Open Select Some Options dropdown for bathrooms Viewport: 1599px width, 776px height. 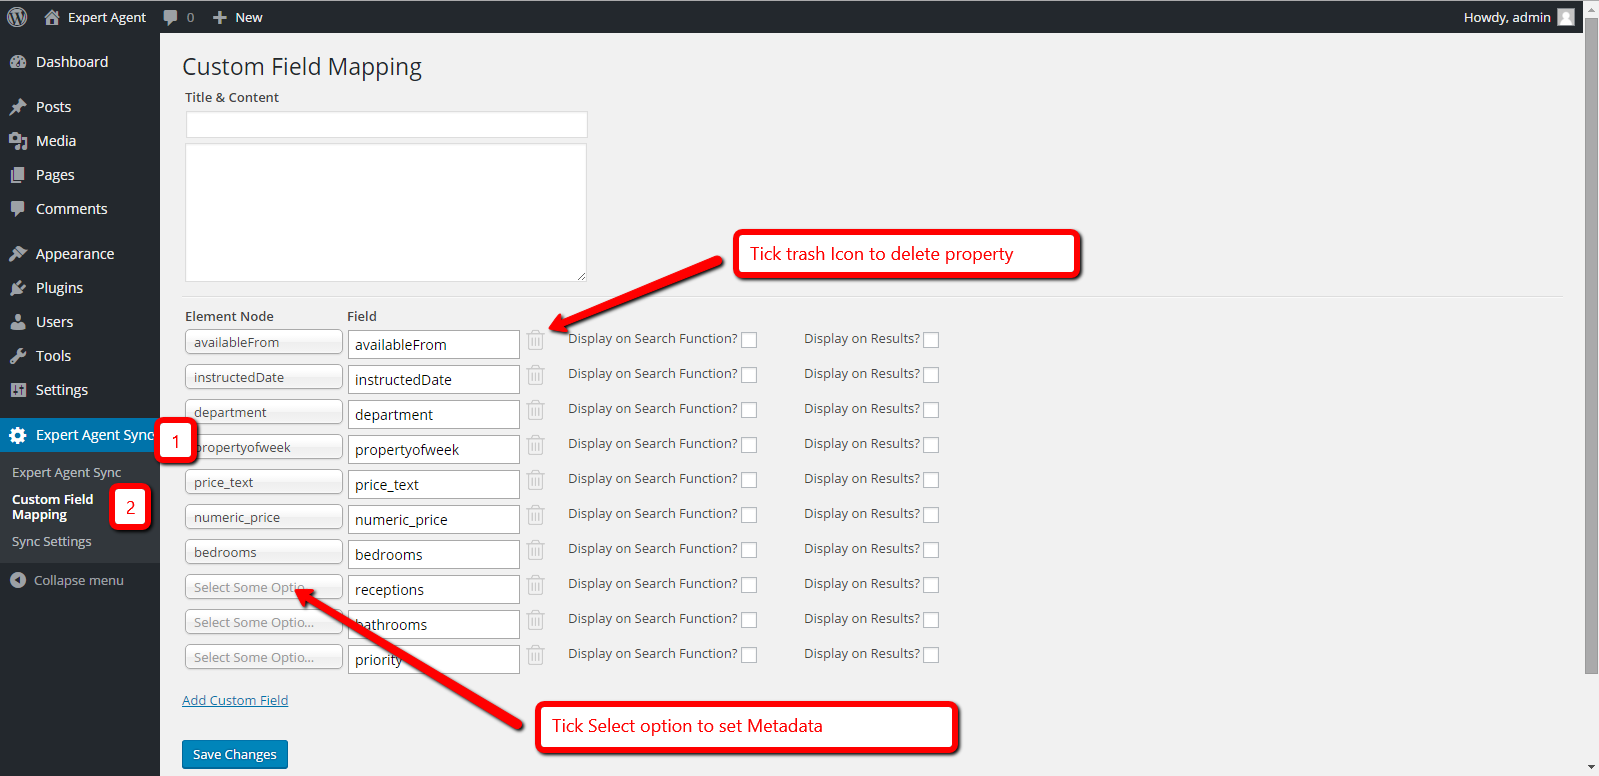pos(263,622)
